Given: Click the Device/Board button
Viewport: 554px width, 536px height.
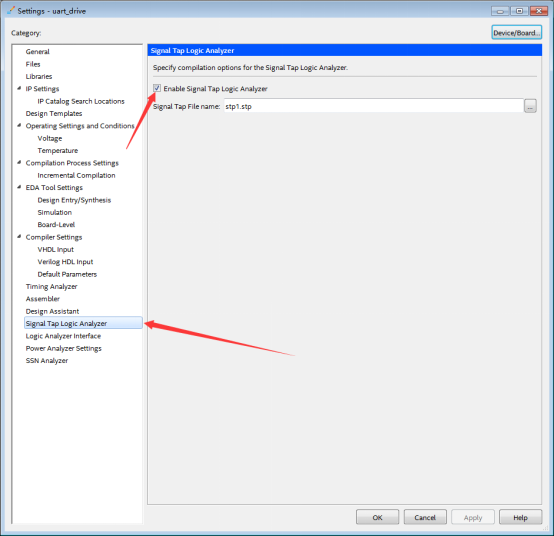Looking at the screenshot, I should point(517,33).
